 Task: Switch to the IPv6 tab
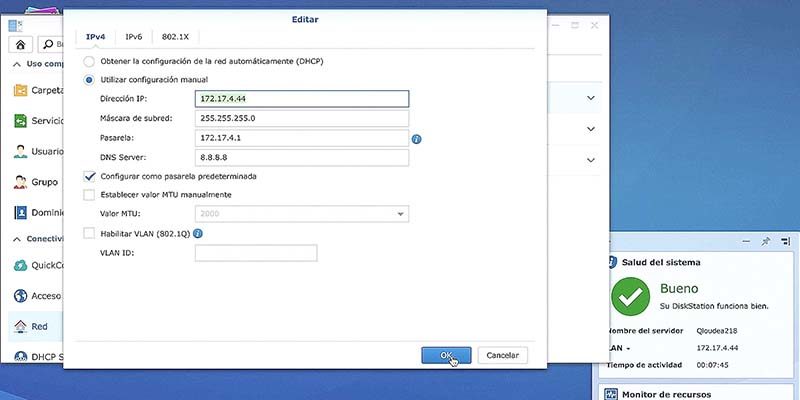click(x=134, y=37)
